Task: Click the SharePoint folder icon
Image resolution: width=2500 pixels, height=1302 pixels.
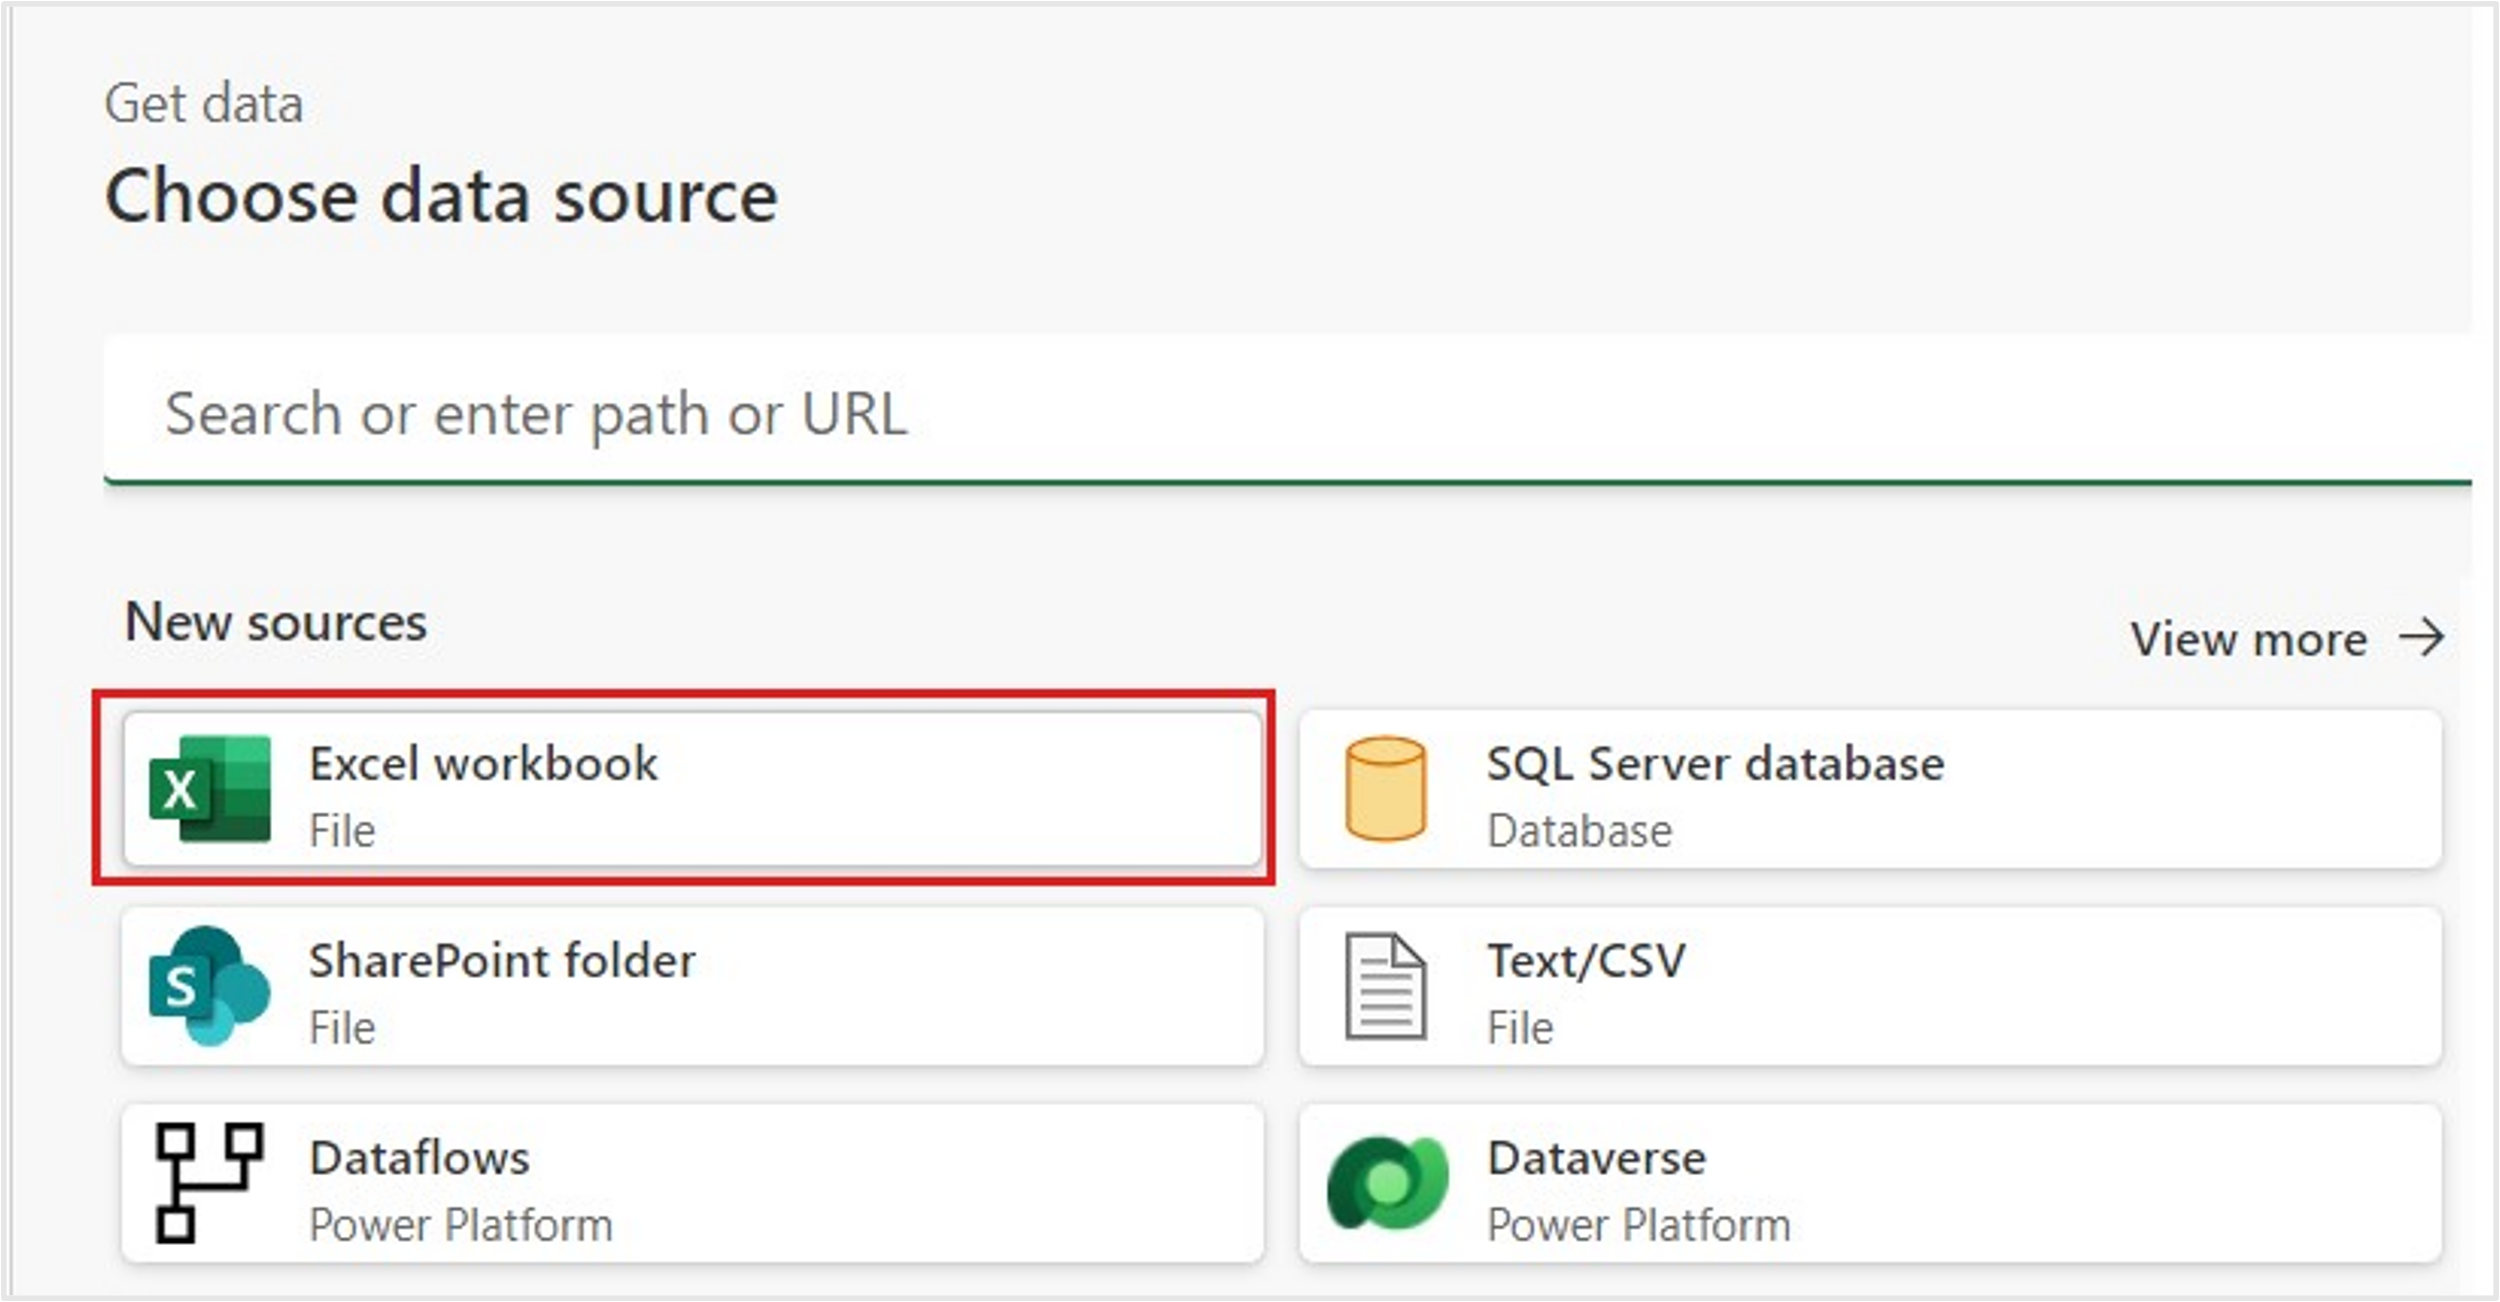Action: click(x=210, y=986)
